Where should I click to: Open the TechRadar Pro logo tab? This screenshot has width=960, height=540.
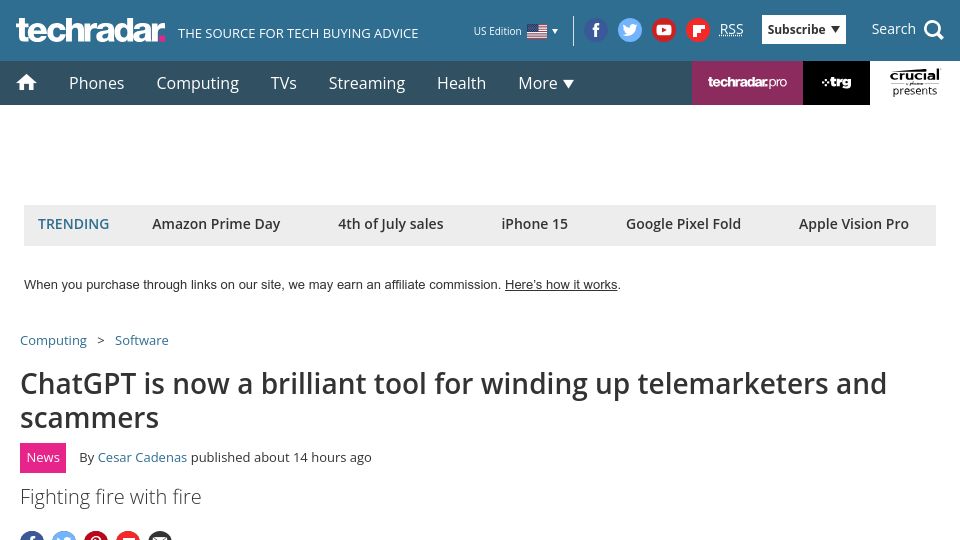(x=747, y=83)
